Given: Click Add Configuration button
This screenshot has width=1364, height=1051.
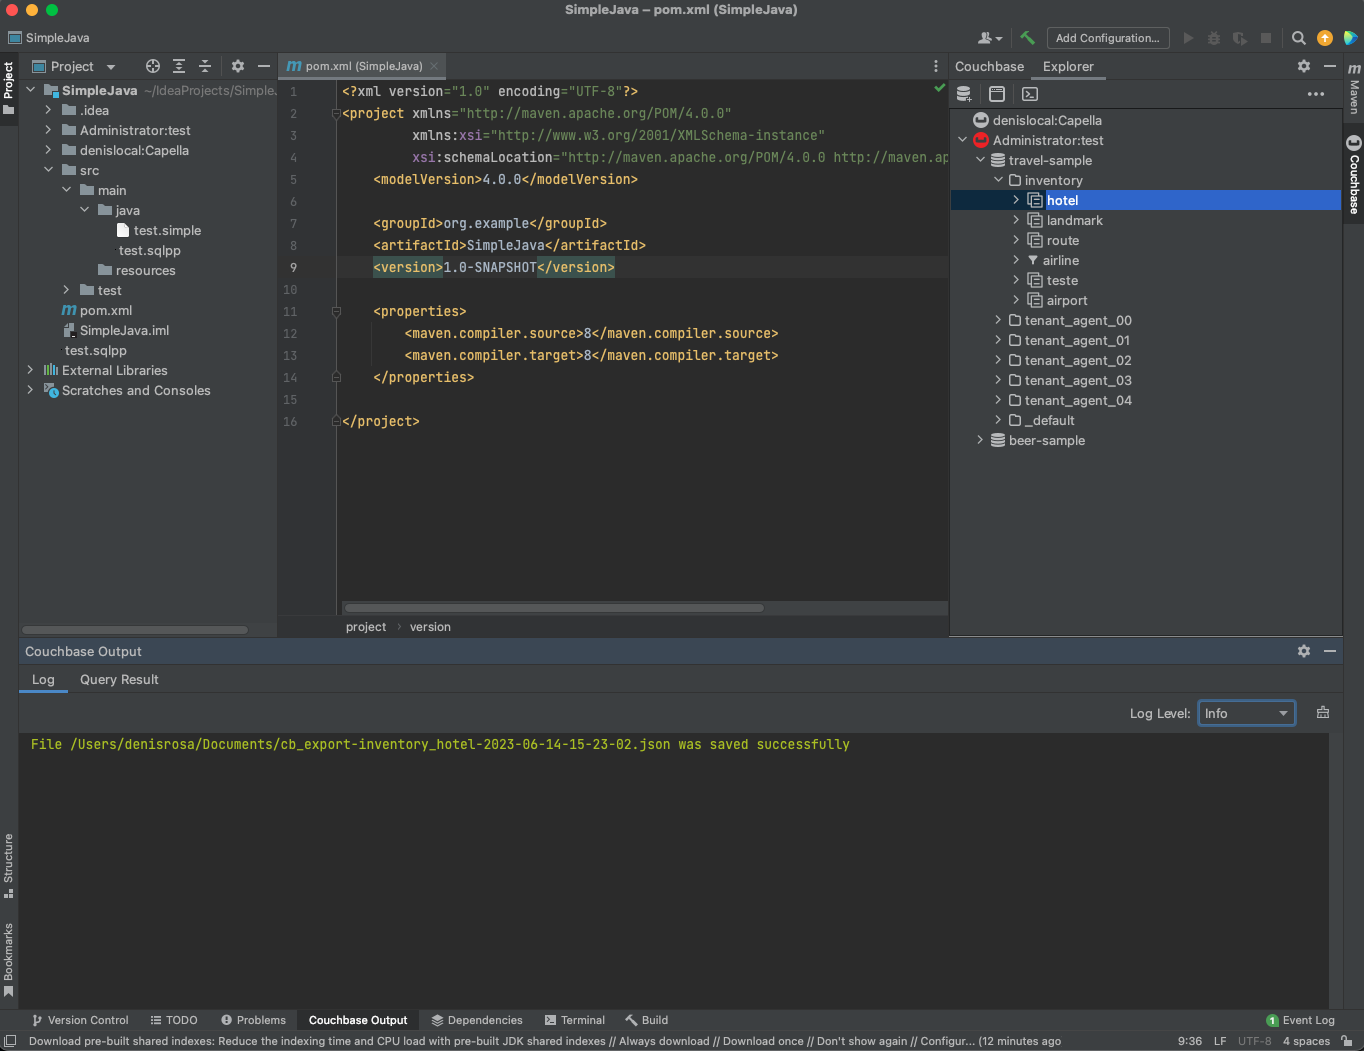Looking at the screenshot, I should point(1107,38).
